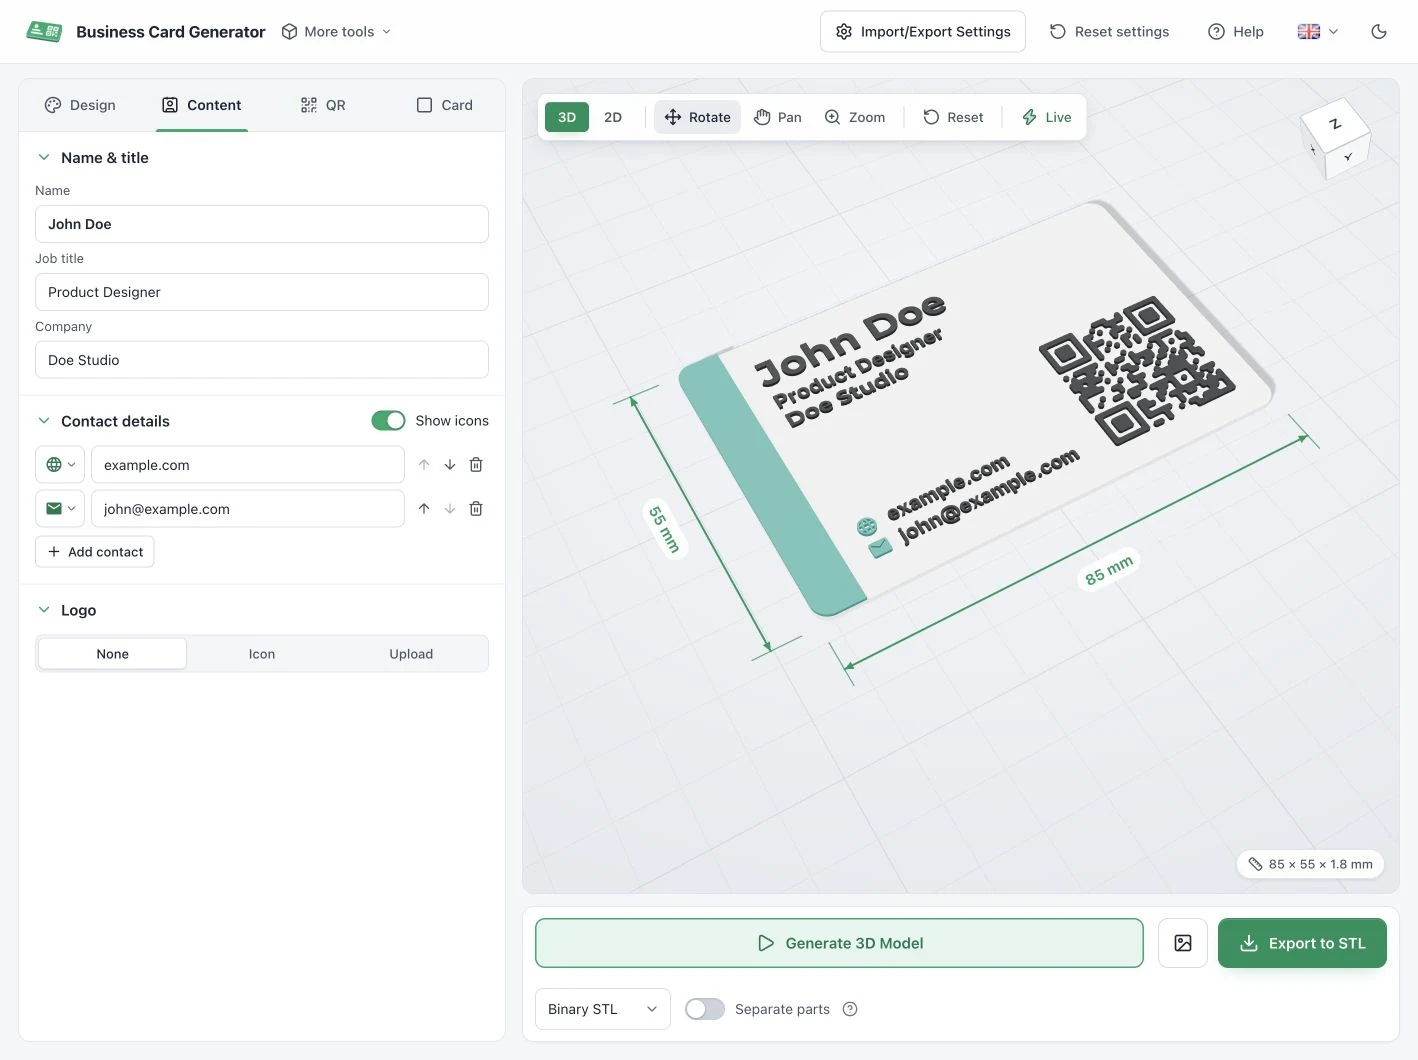Open Import/Export Settings
The width and height of the screenshot is (1418, 1060).
(923, 32)
